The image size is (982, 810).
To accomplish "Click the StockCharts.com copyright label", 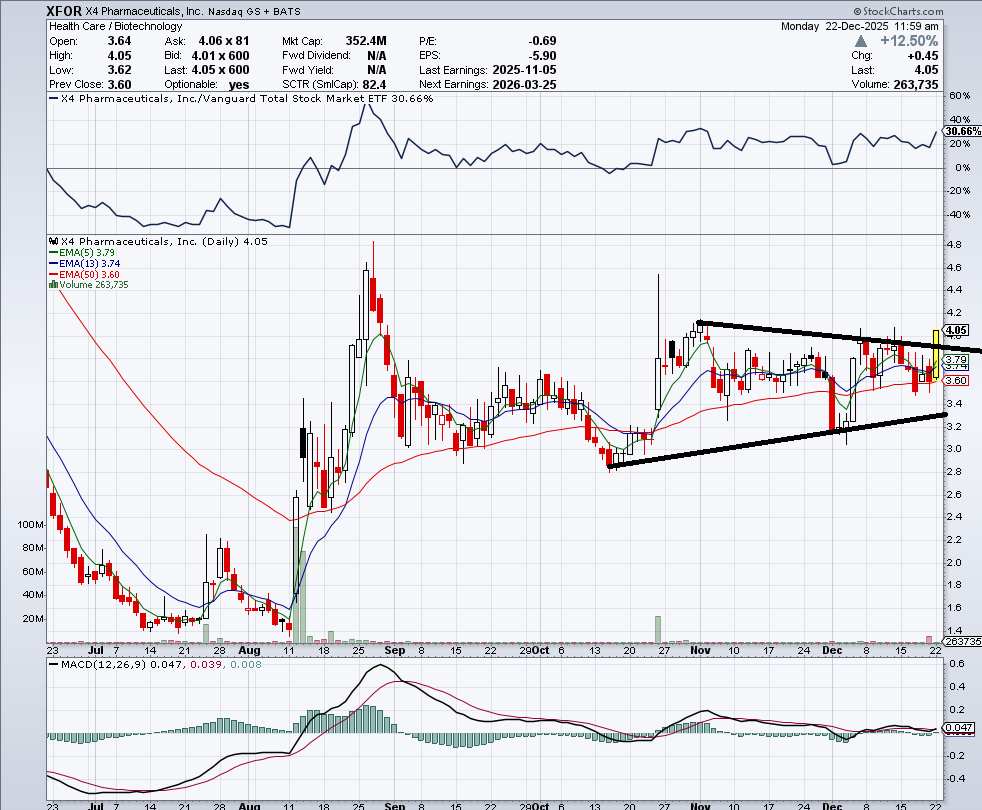I will click(897, 11).
